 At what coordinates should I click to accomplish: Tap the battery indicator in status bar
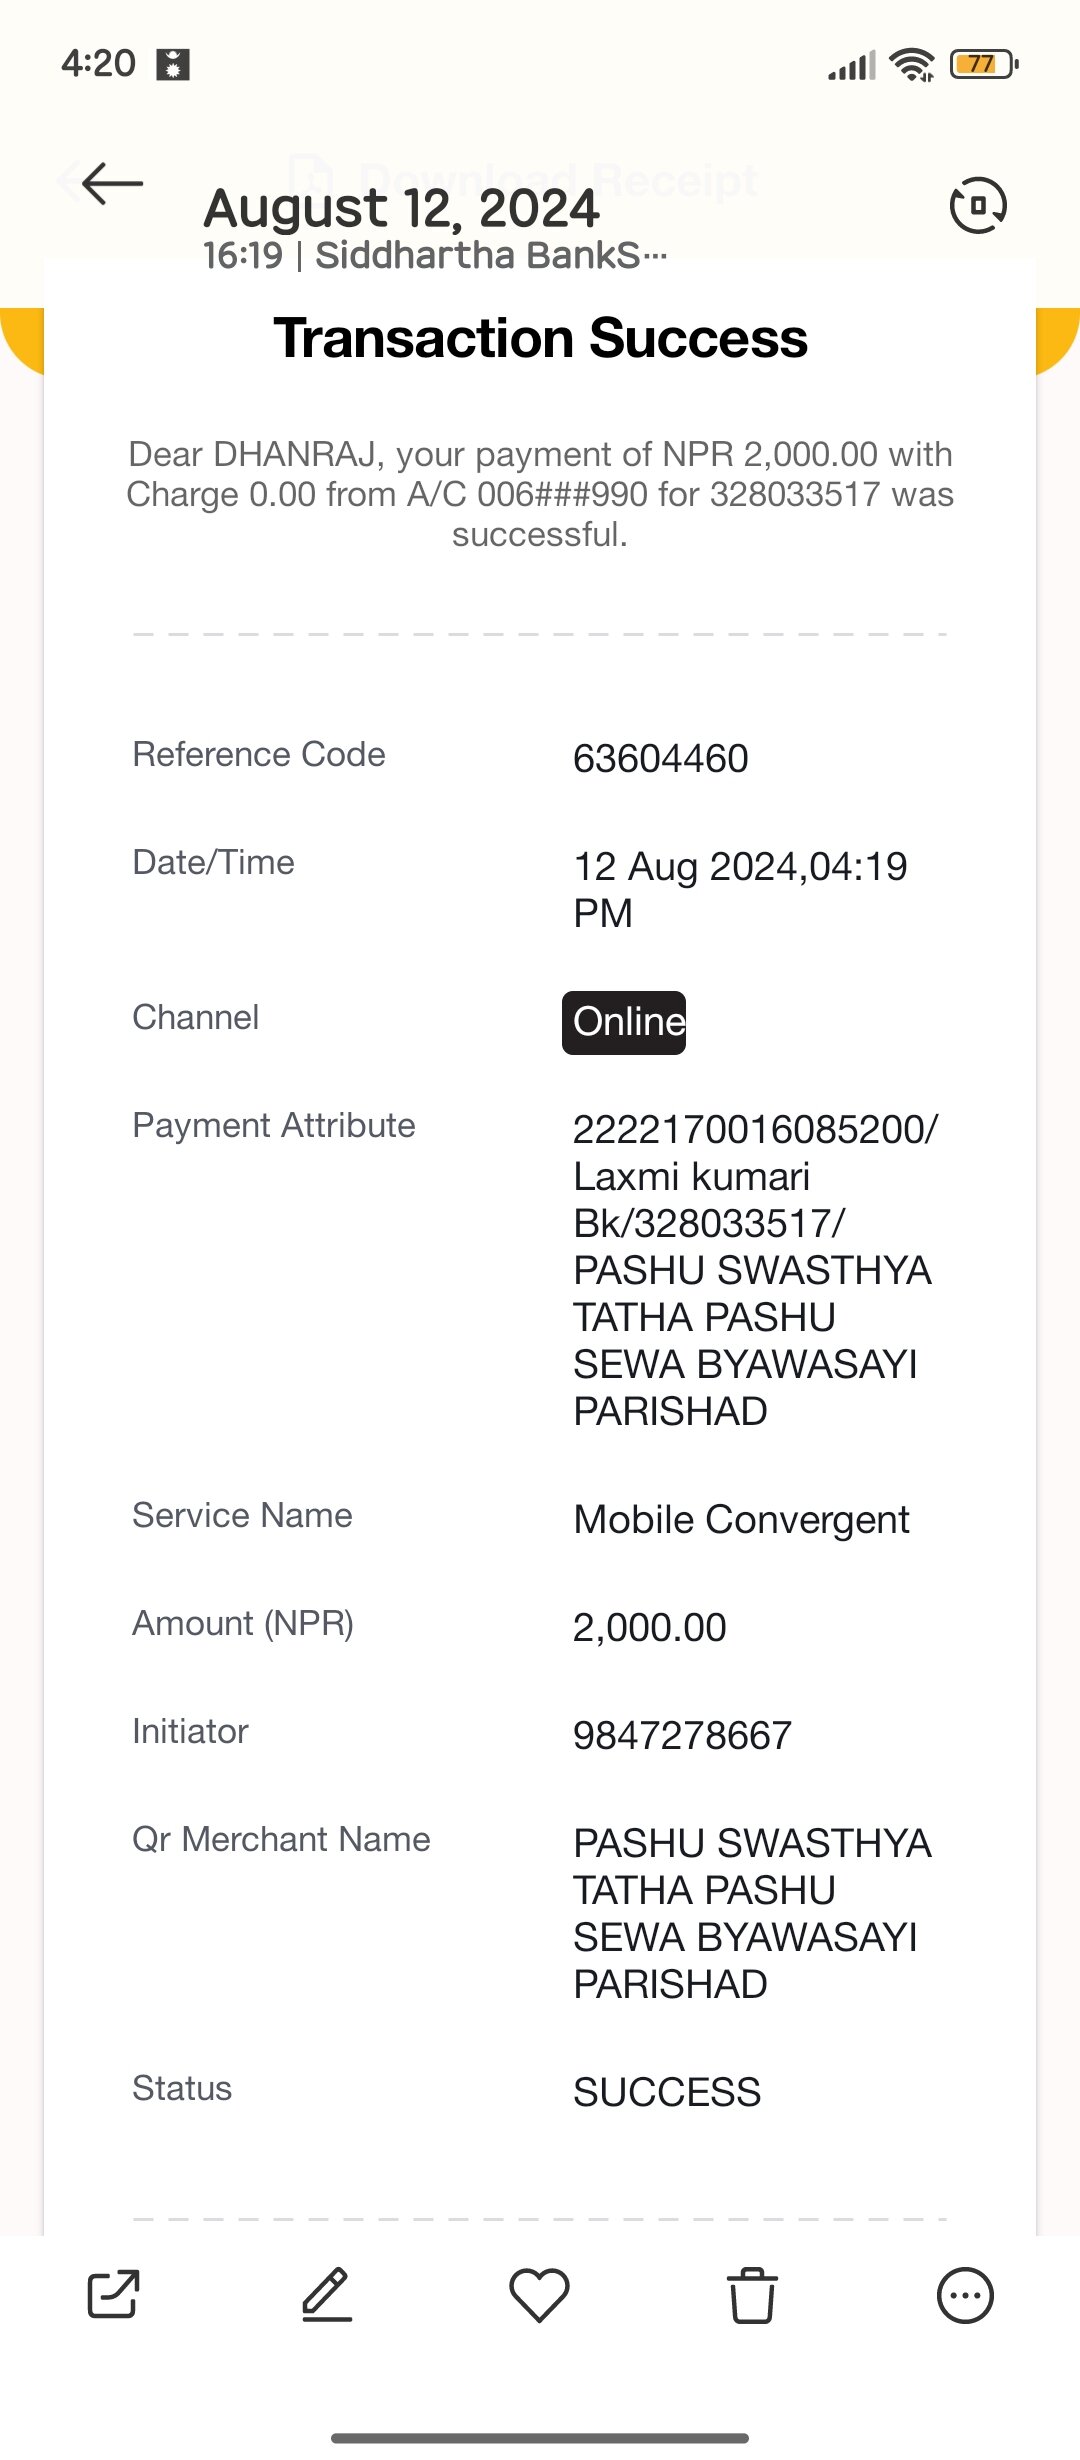pos(984,64)
